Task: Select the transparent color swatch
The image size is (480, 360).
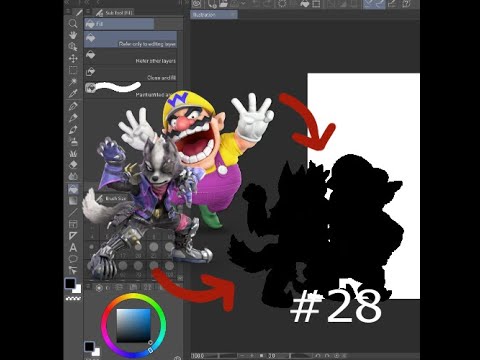Action: tap(73, 298)
